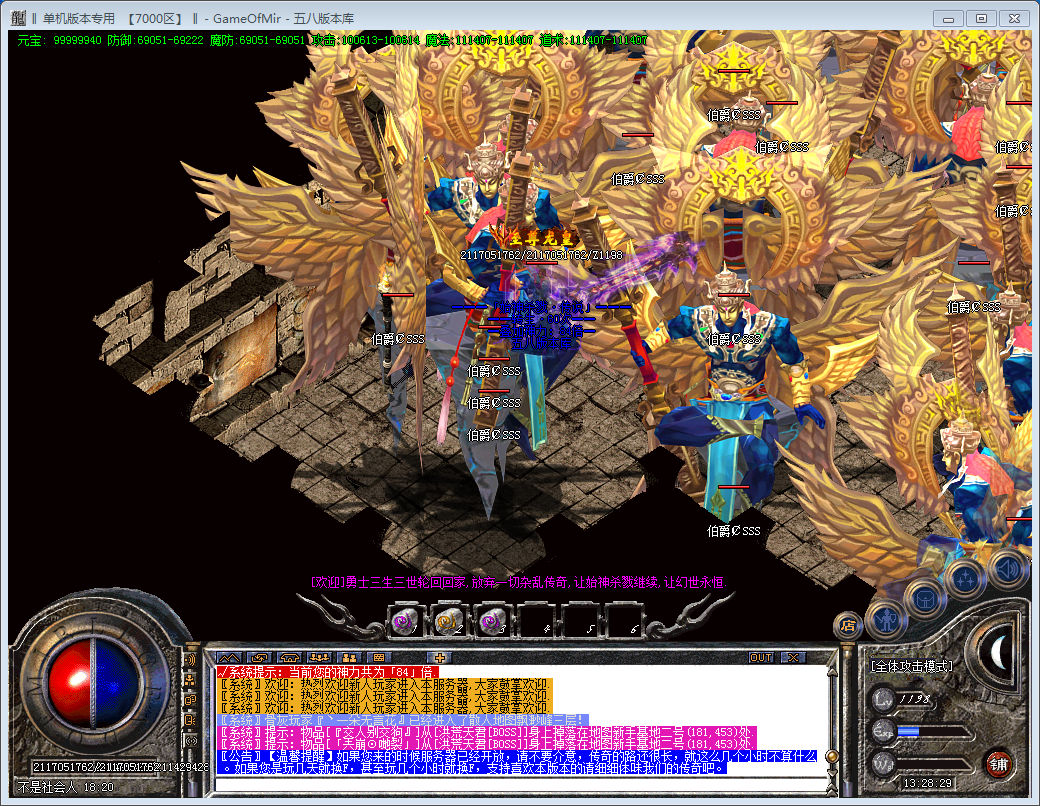Screen dimensions: 1040x806
Task: Switch the 全体攻击模式 attack mode label
Action: click(910, 665)
